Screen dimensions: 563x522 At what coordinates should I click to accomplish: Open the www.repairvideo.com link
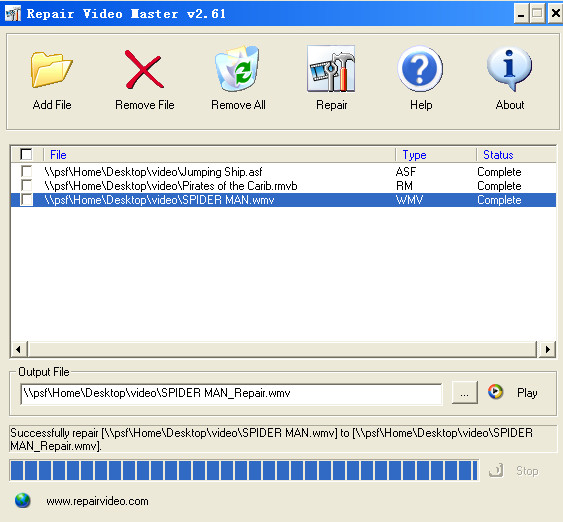[x=97, y=501]
